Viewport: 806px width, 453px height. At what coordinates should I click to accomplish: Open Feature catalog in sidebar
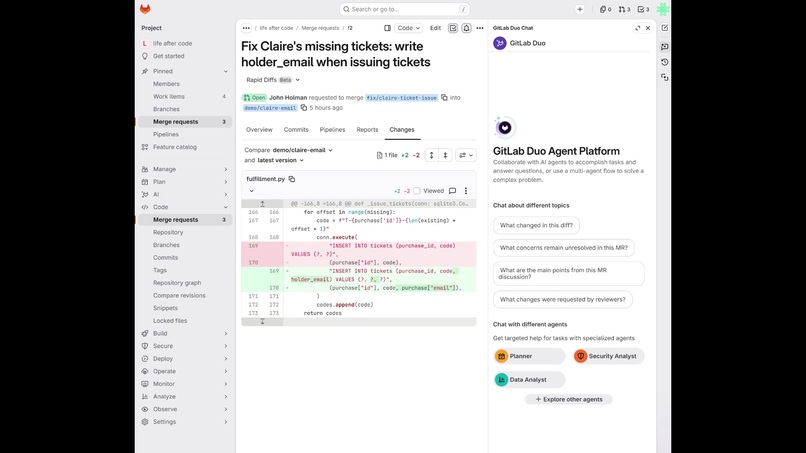[x=185, y=147]
